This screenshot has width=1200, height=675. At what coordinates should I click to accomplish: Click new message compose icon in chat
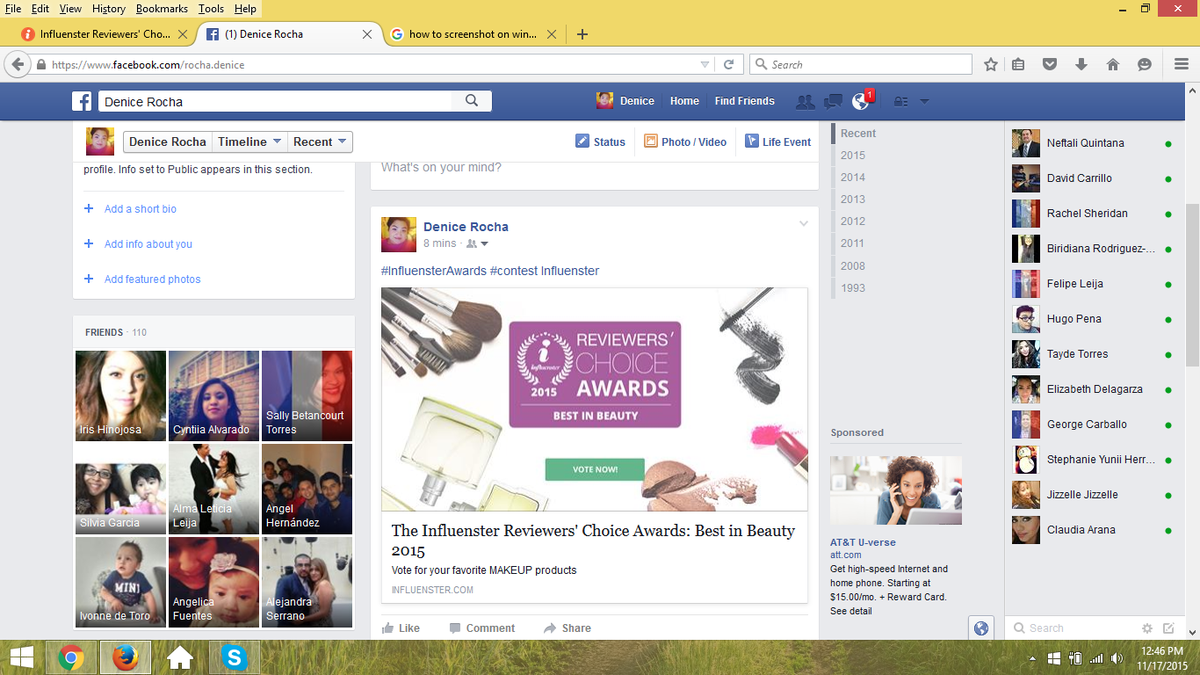(x=1168, y=628)
